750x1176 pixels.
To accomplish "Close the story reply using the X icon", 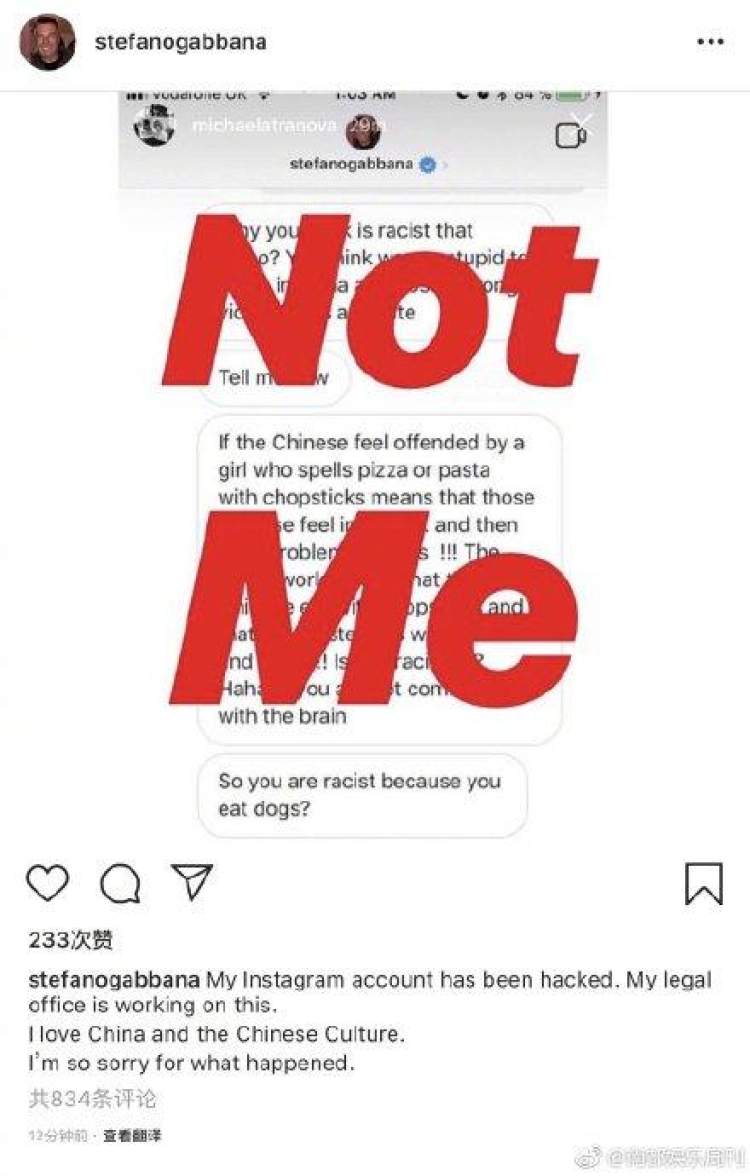I will tap(582, 122).
